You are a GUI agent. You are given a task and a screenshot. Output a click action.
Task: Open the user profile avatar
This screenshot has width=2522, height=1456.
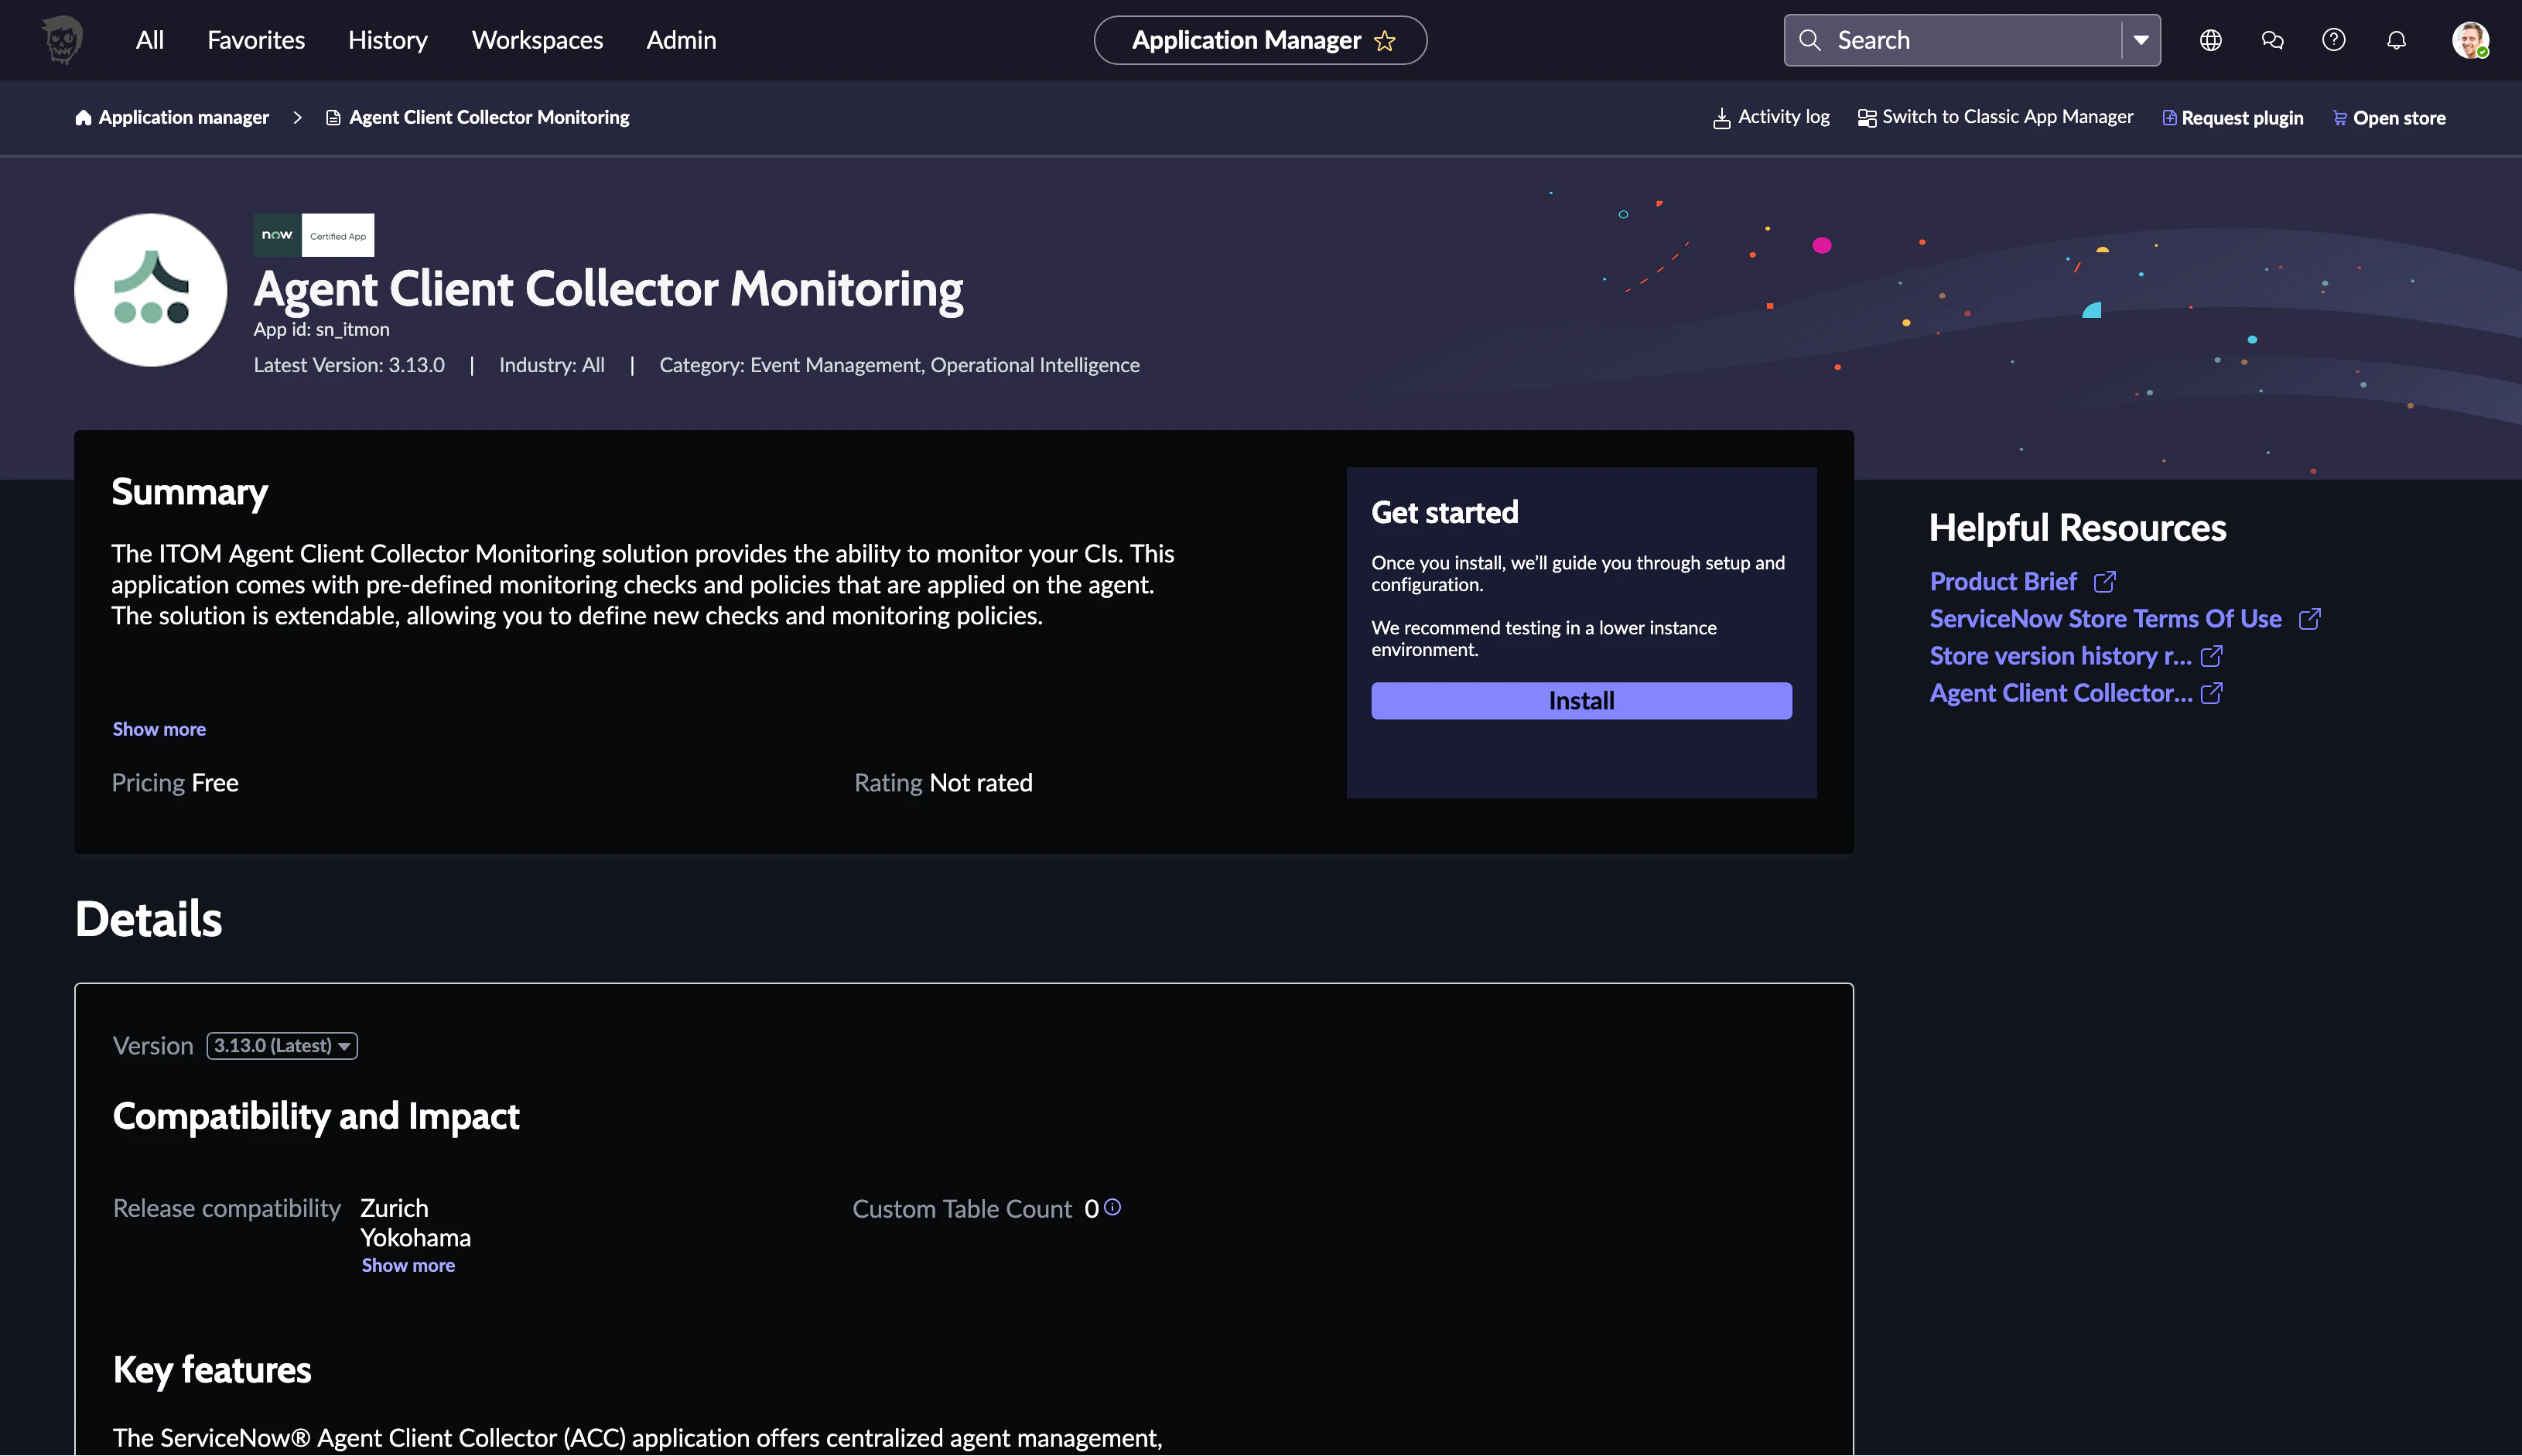[2470, 40]
